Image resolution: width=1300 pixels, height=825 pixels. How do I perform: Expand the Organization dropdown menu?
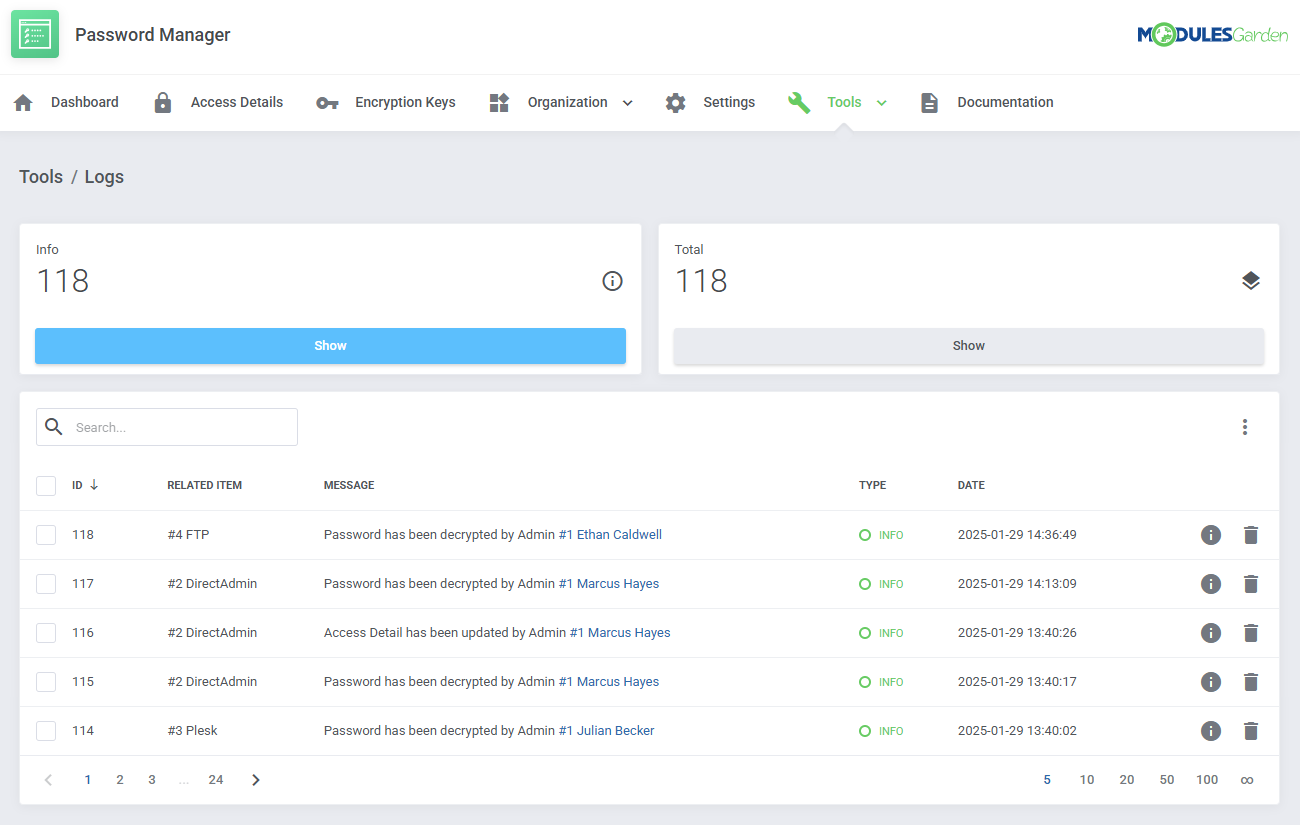[628, 103]
